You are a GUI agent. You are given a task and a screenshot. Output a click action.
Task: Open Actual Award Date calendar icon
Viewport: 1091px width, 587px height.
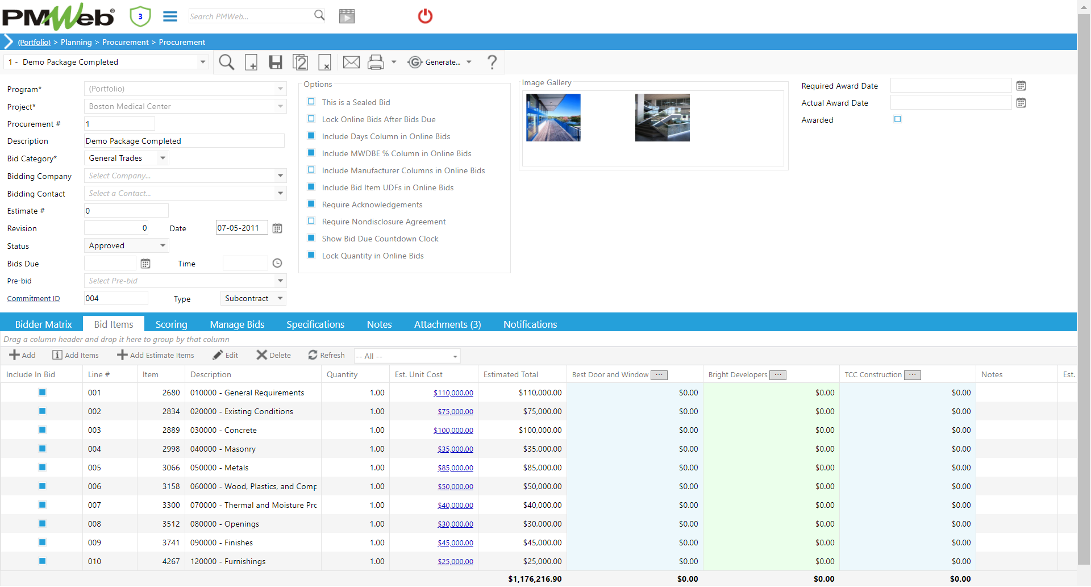(x=1021, y=103)
